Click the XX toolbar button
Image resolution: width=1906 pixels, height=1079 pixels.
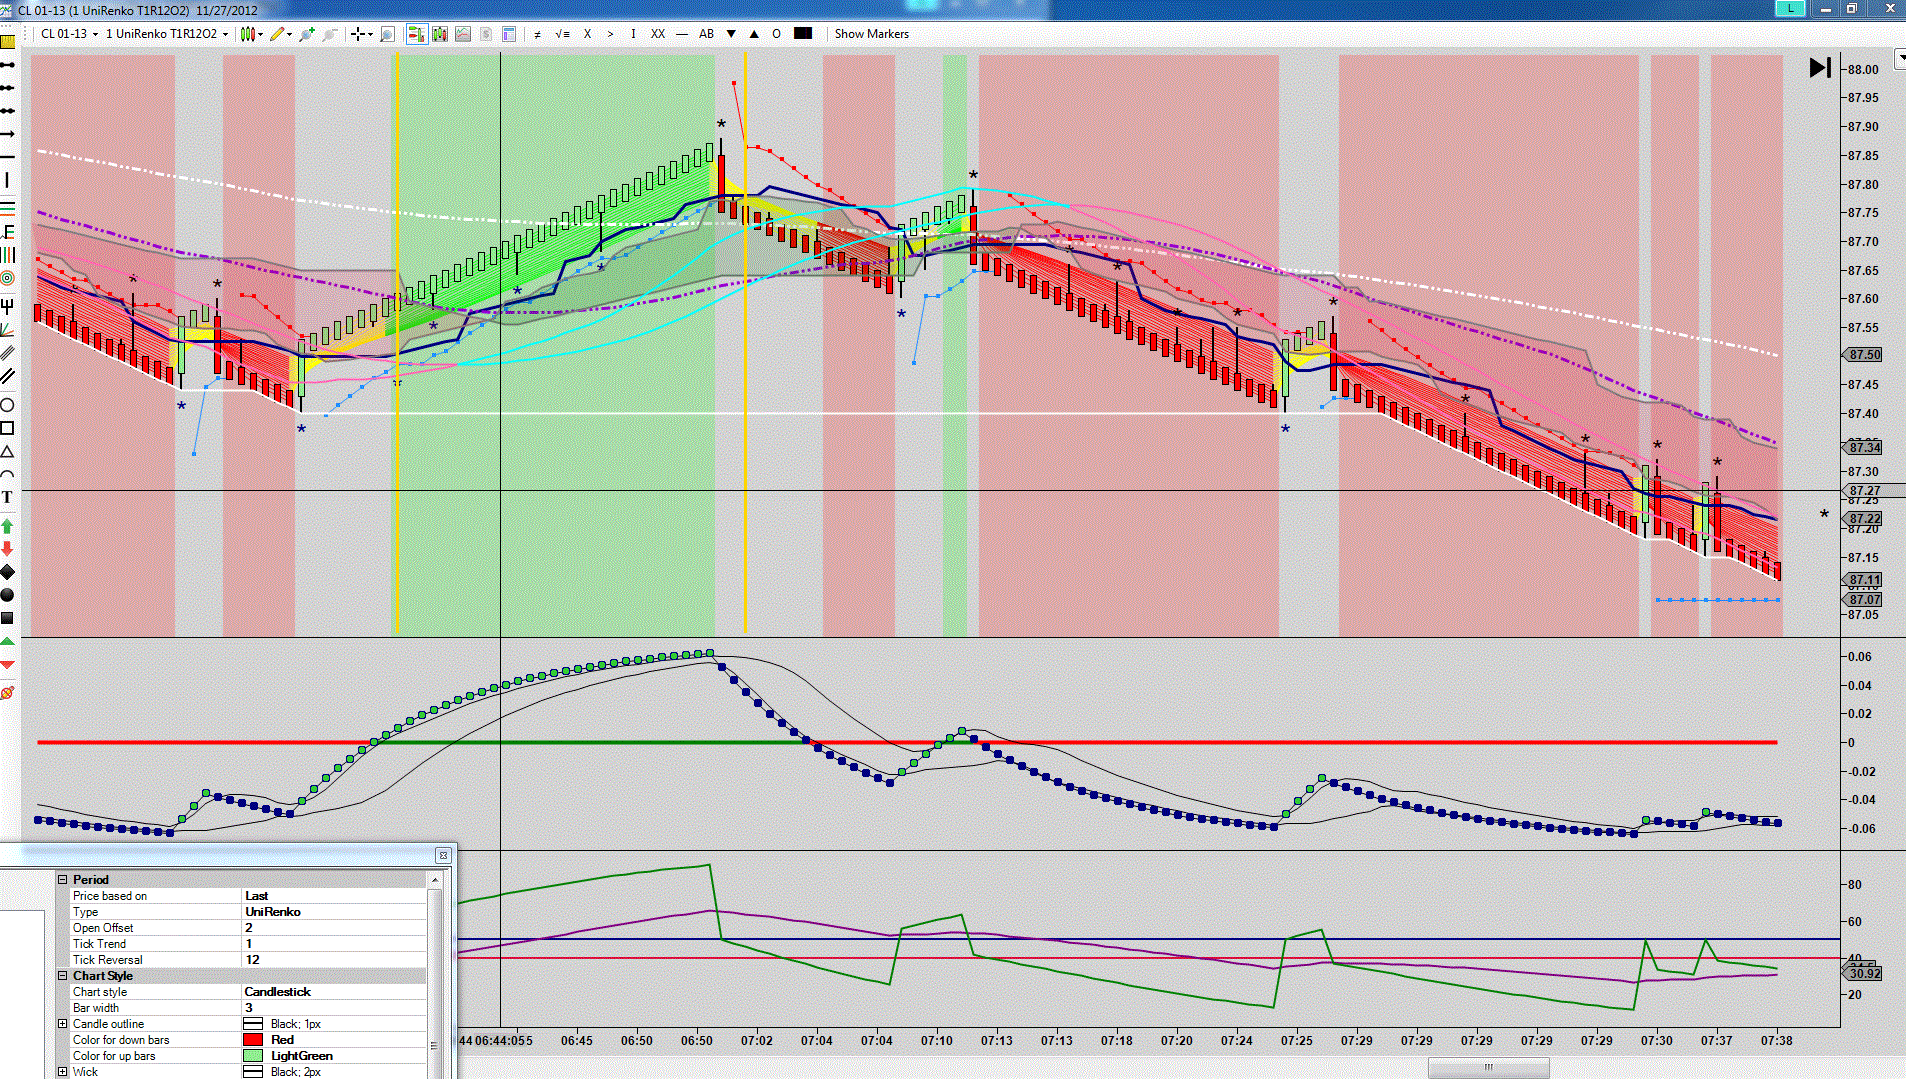coord(658,34)
